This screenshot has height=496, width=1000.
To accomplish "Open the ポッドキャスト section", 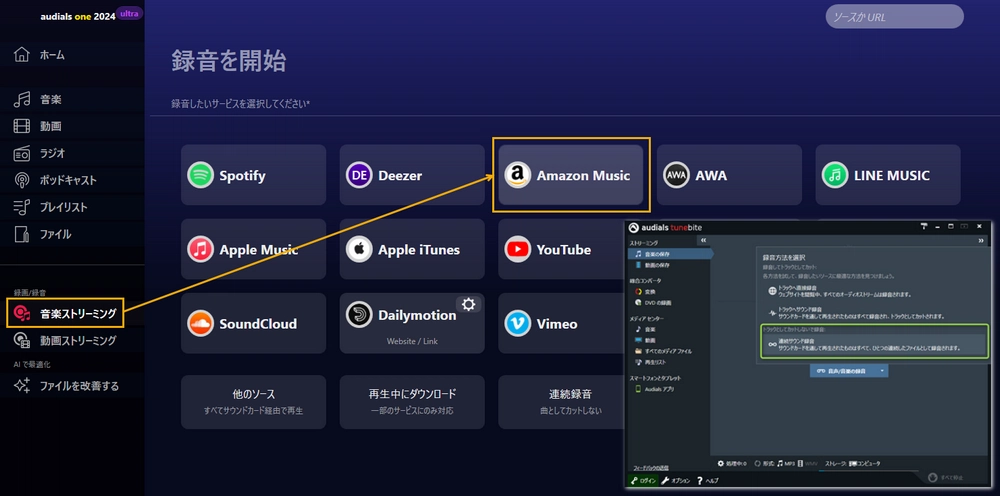I will [55, 180].
